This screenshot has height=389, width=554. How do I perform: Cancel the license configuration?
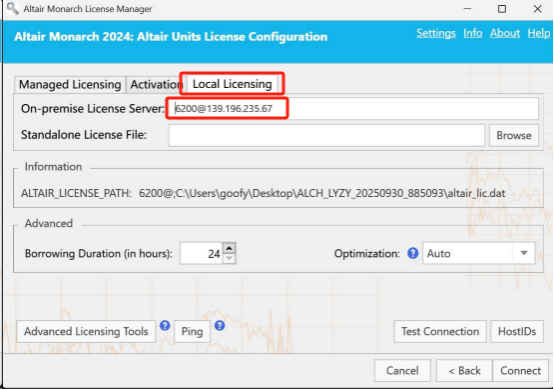tap(402, 371)
